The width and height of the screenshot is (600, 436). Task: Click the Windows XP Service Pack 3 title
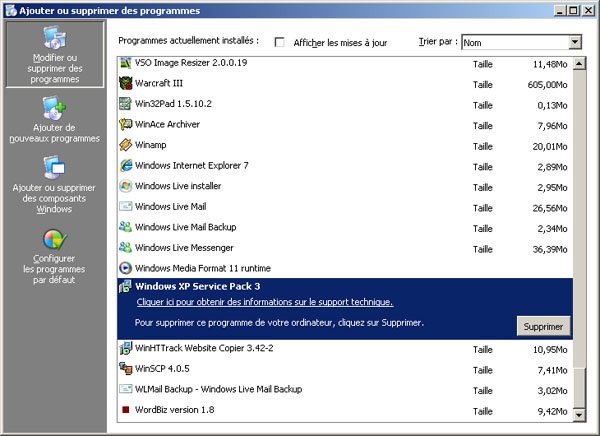[198, 286]
